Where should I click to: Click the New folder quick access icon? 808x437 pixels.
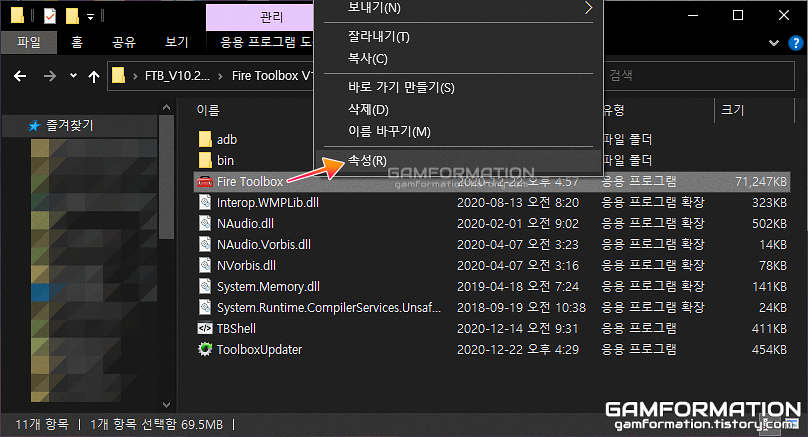(x=72, y=16)
